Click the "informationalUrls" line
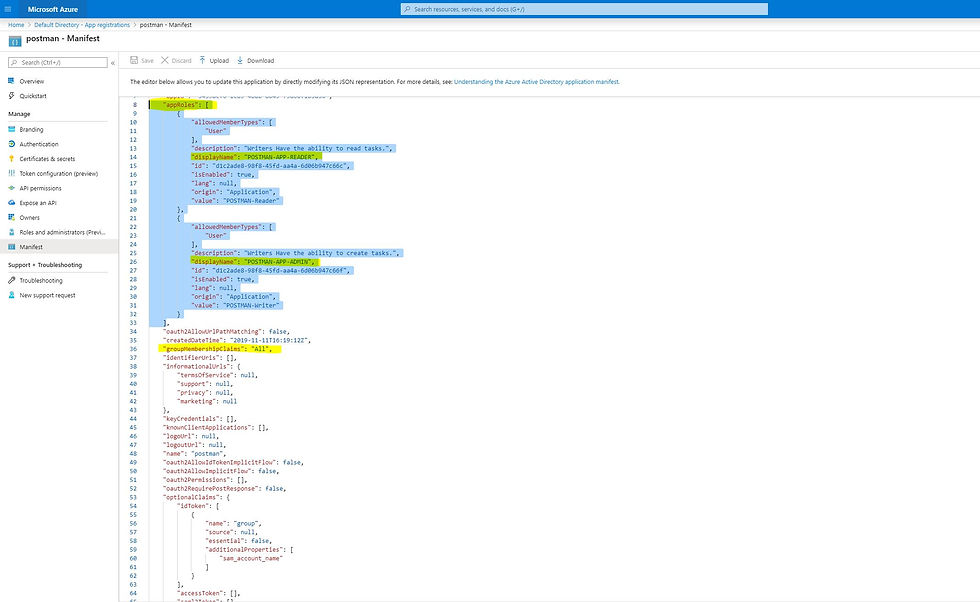Image resolution: width=980 pixels, height=602 pixels. 202,366
